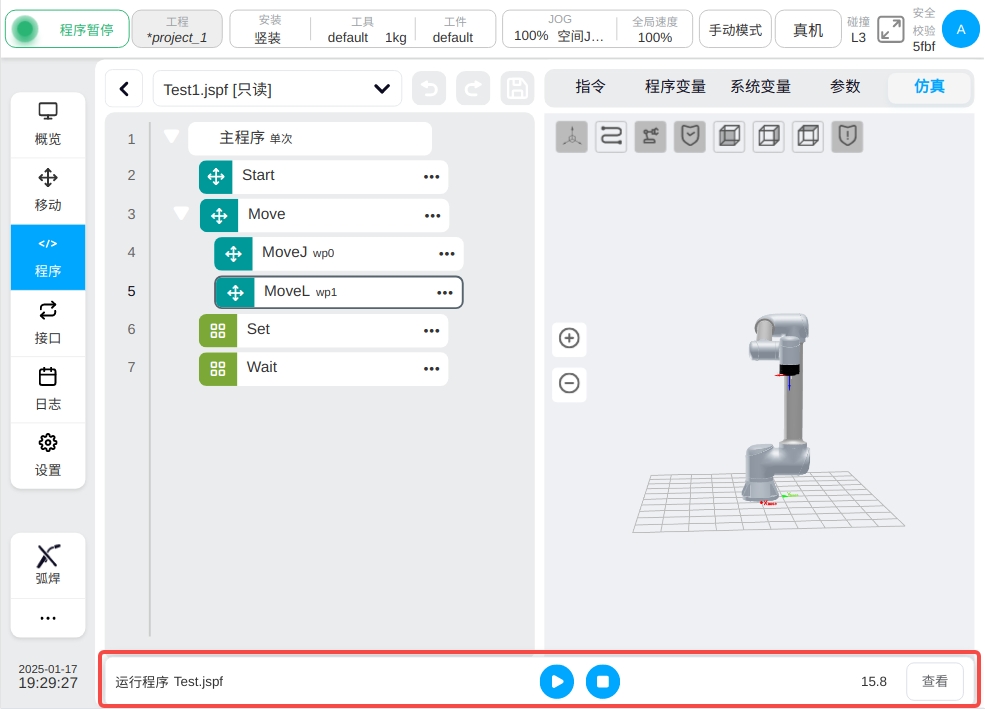Collapse the Move node in program tree

tap(181, 214)
